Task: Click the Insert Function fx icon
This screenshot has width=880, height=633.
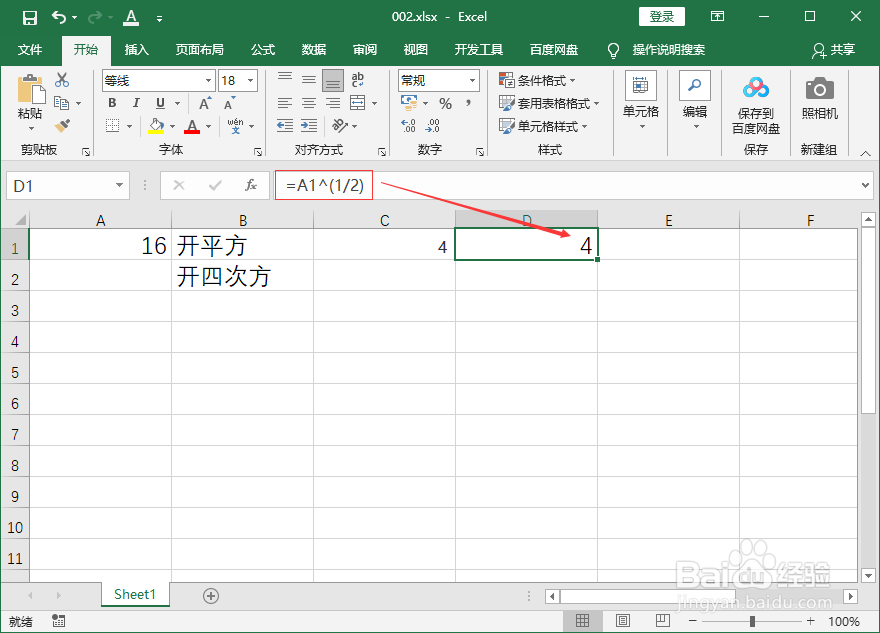Action: (251, 185)
